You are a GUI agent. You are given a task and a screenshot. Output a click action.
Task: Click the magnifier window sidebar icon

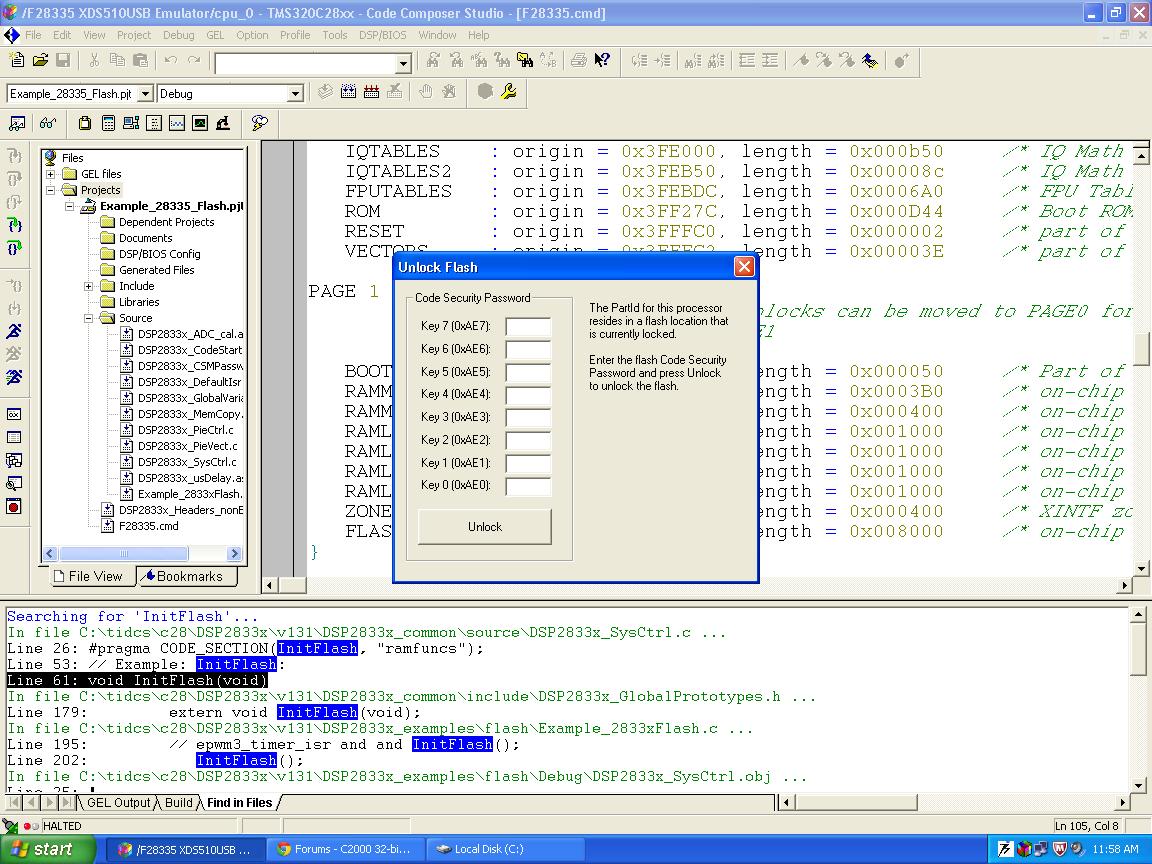(x=14, y=483)
